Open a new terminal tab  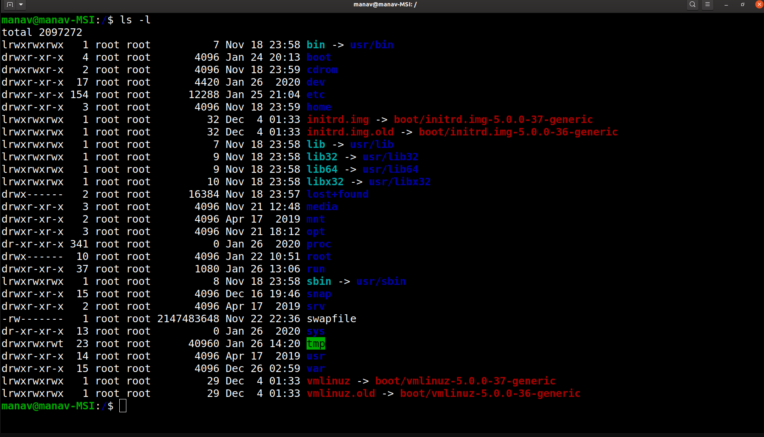pyautogui.click(x=9, y=6)
